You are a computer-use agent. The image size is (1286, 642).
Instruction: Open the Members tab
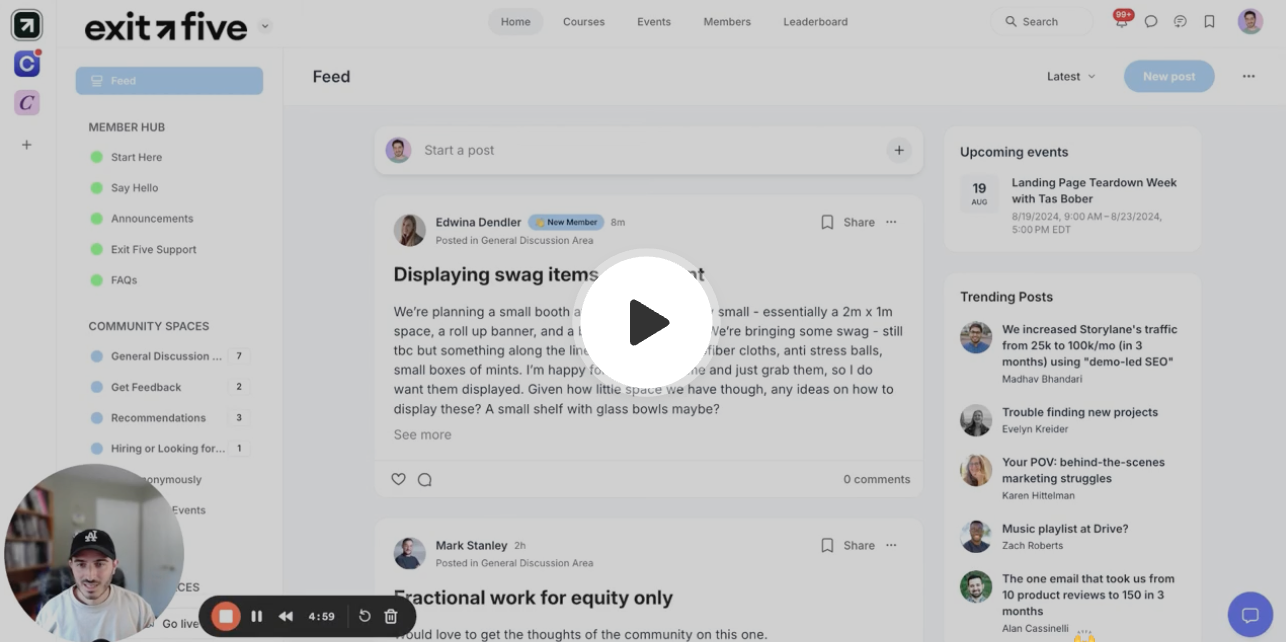click(725, 21)
